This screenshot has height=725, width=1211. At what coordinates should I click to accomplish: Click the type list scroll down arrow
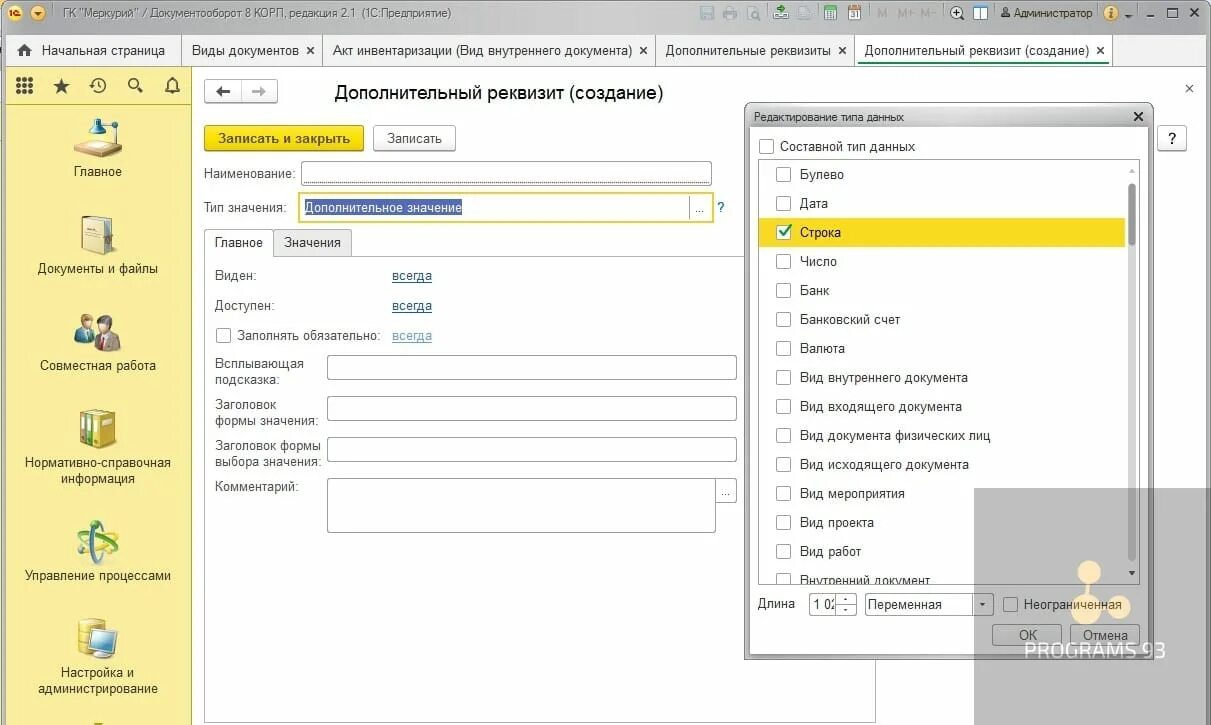click(x=1132, y=573)
